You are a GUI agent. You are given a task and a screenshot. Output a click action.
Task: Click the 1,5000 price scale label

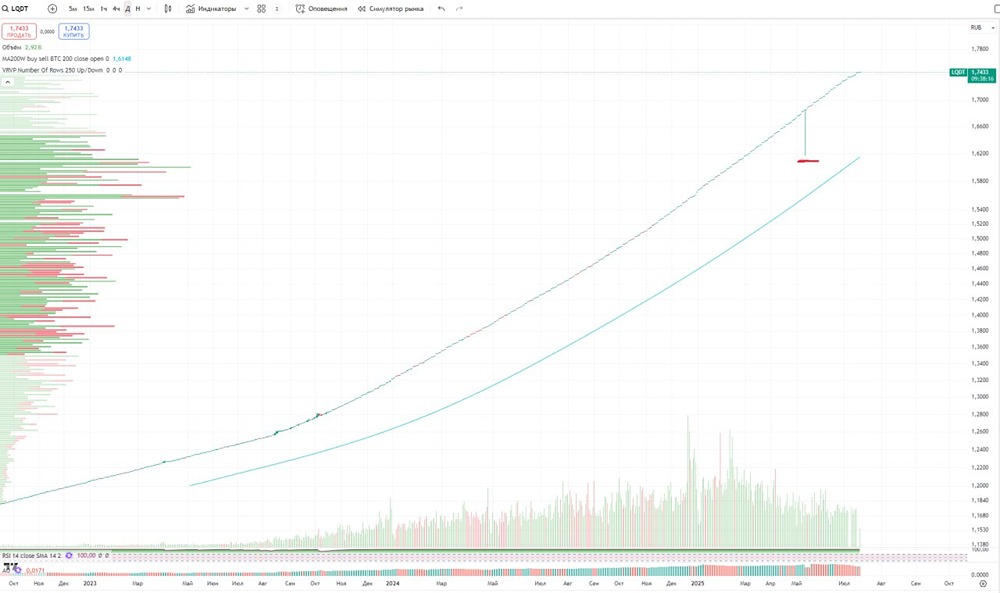coord(980,238)
